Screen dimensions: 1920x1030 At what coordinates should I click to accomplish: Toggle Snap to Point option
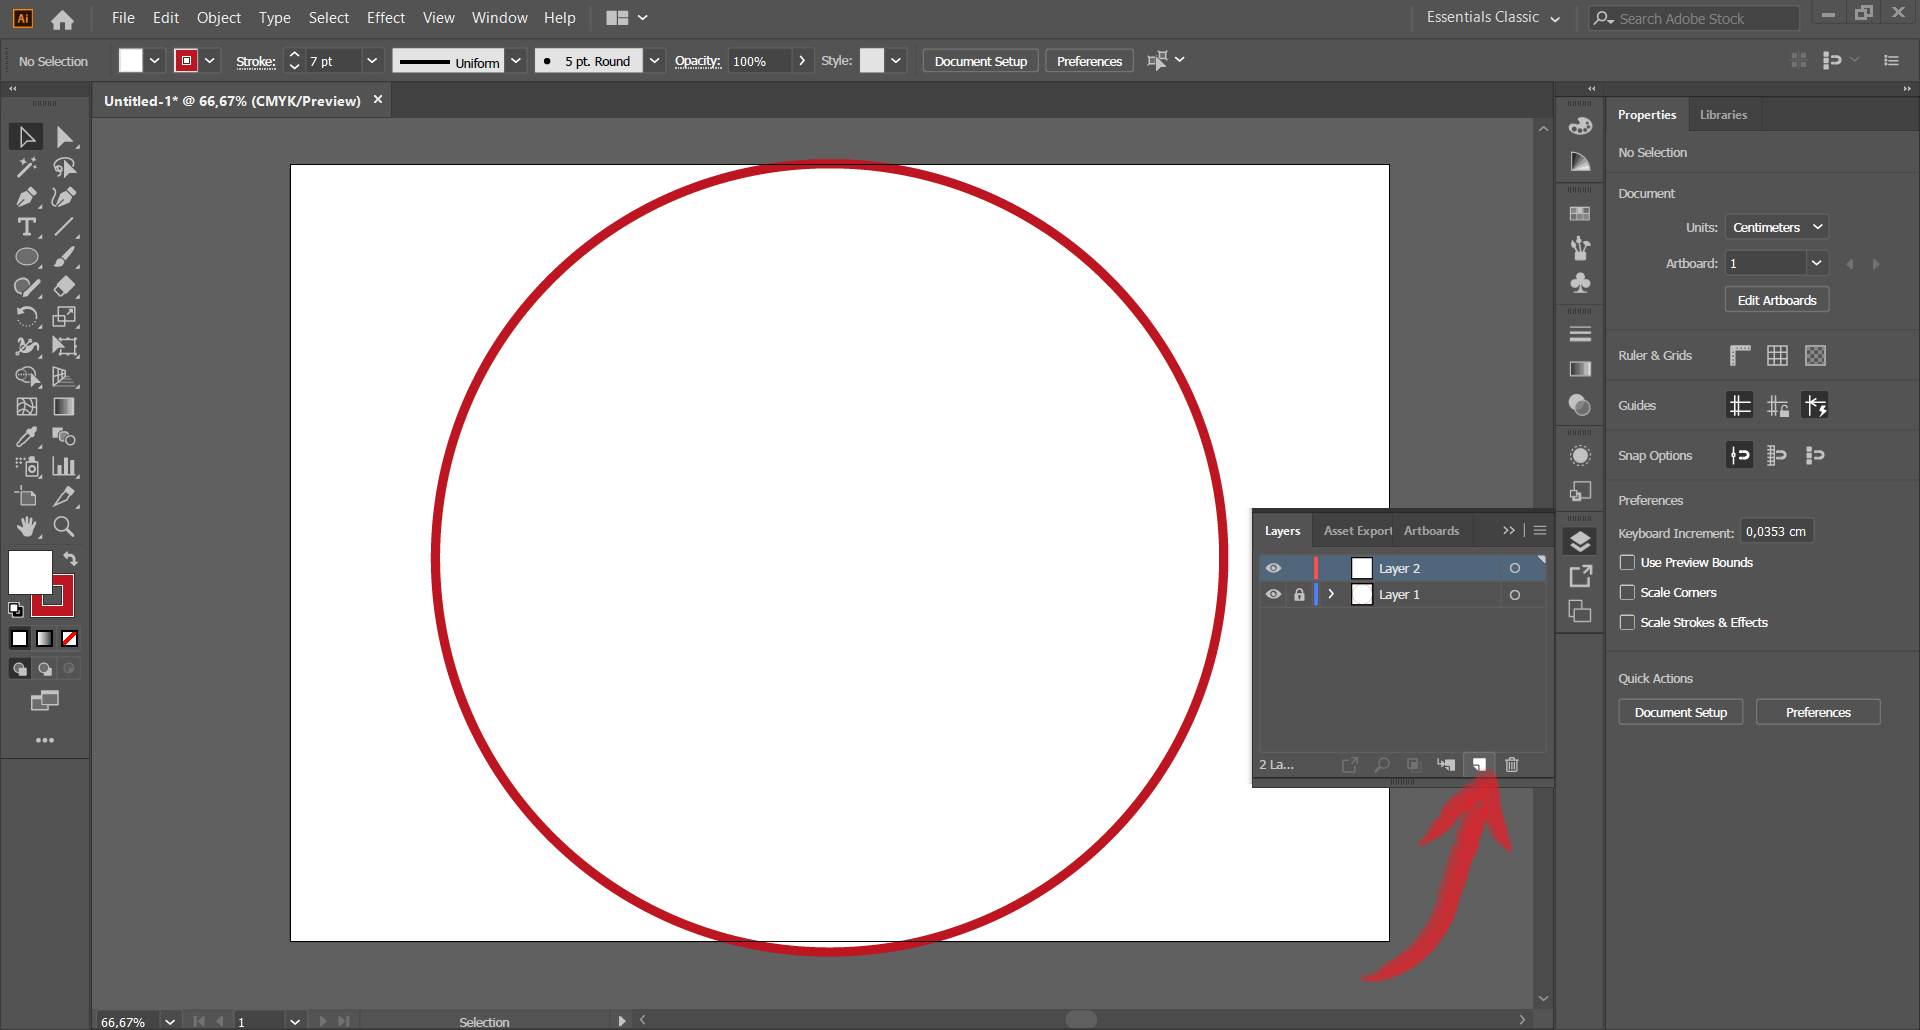click(1740, 456)
